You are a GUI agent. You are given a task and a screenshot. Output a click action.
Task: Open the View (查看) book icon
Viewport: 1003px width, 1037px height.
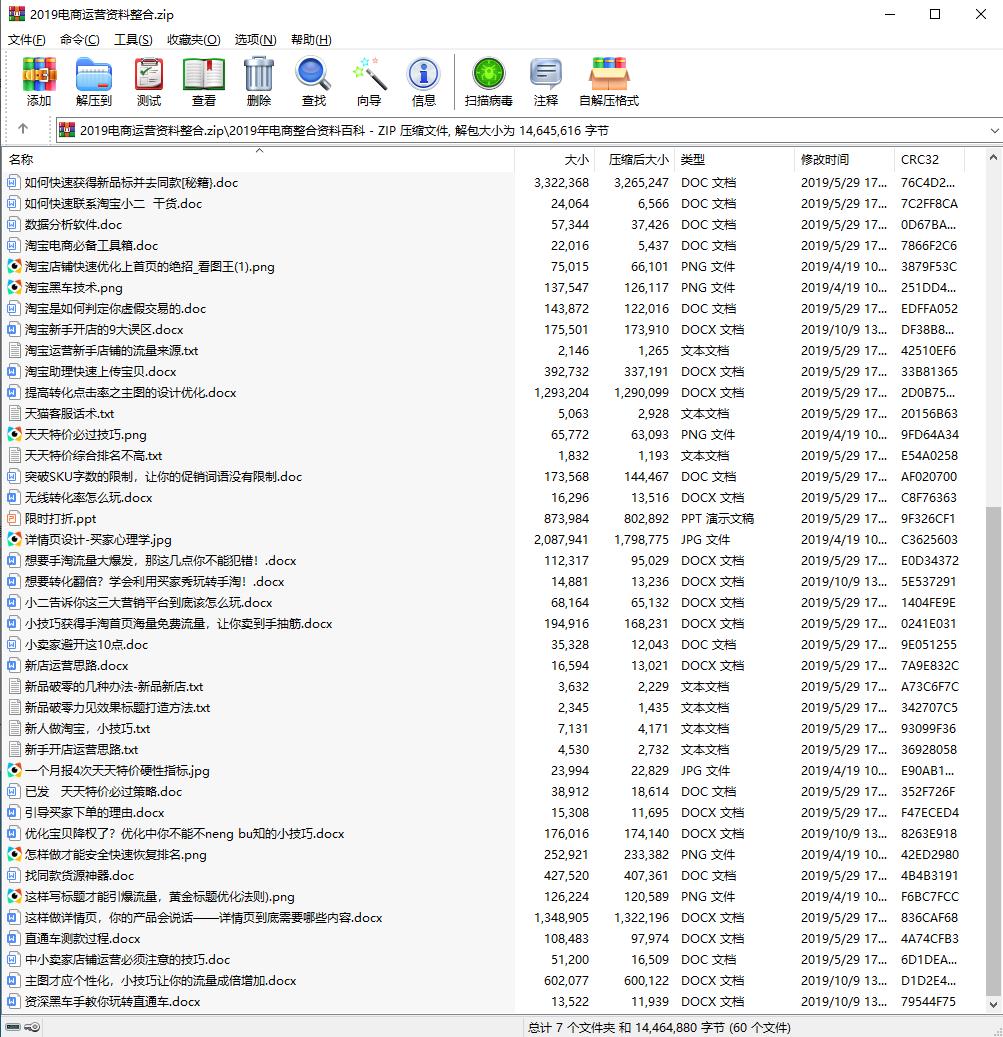(x=204, y=74)
